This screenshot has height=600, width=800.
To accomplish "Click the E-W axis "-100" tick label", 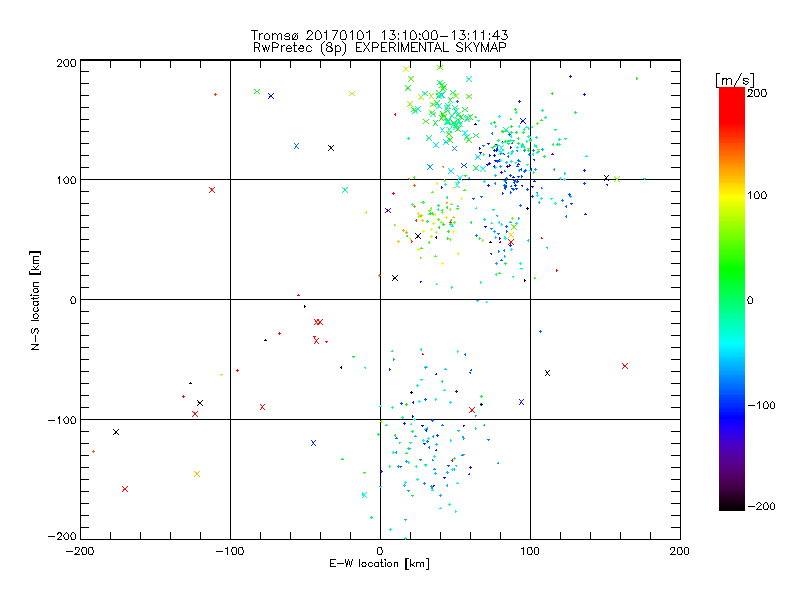I will (x=230, y=551).
